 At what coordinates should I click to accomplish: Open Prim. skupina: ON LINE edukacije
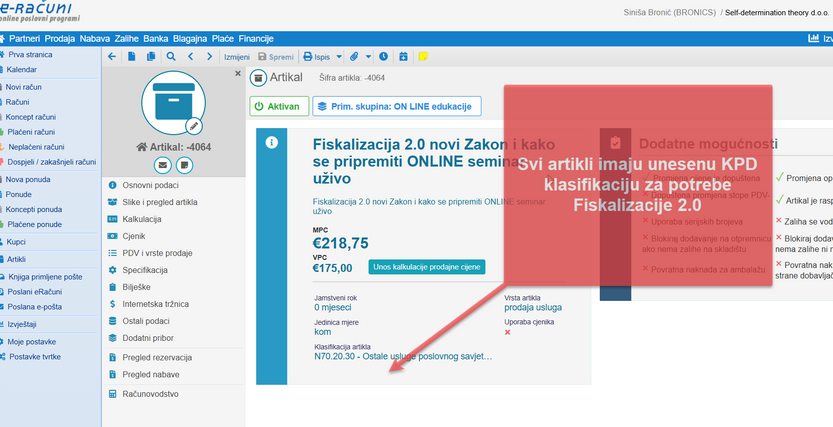click(397, 106)
